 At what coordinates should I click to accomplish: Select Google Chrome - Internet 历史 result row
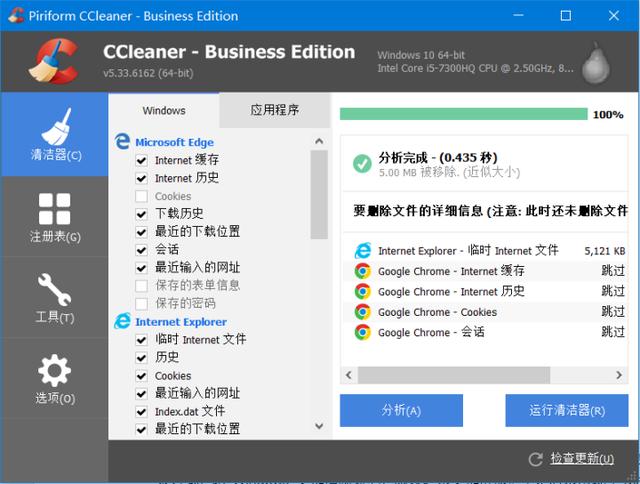click(485, 291)
